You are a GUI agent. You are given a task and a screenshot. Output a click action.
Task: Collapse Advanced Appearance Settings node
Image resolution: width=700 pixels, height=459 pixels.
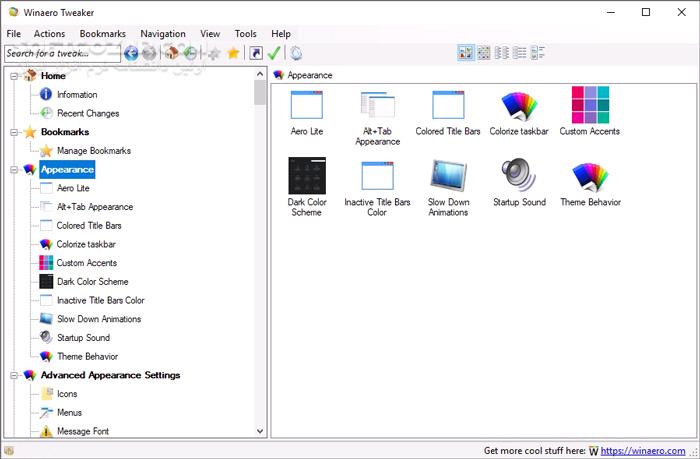pos(14,375)
